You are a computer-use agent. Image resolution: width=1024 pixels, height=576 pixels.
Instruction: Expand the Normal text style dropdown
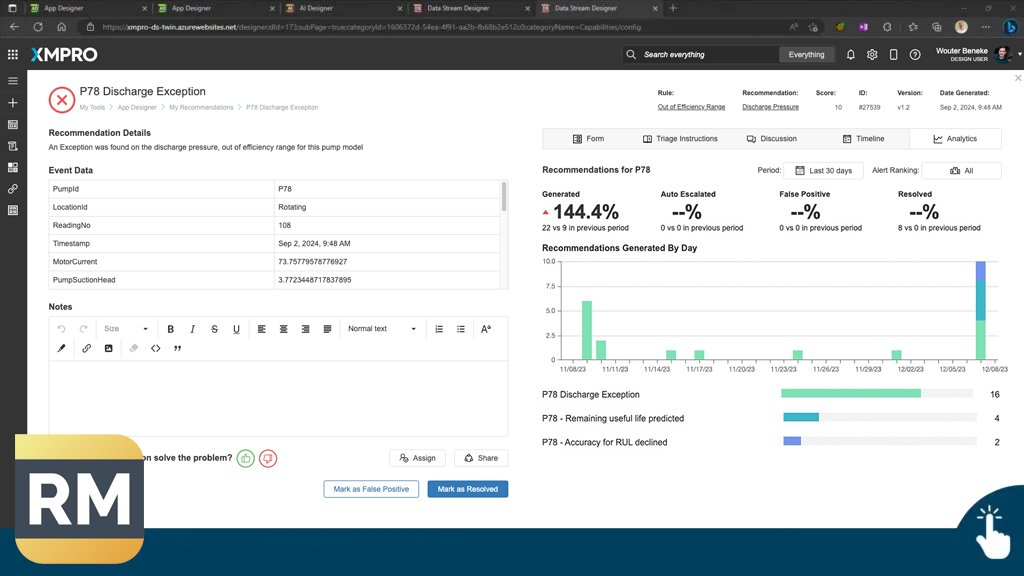point(382,329)
